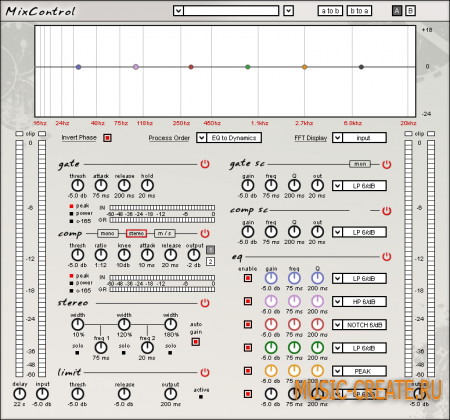Screen dimensions: 450x420
Task: Click the black EQ band node in graph
Action: (361, 67)
